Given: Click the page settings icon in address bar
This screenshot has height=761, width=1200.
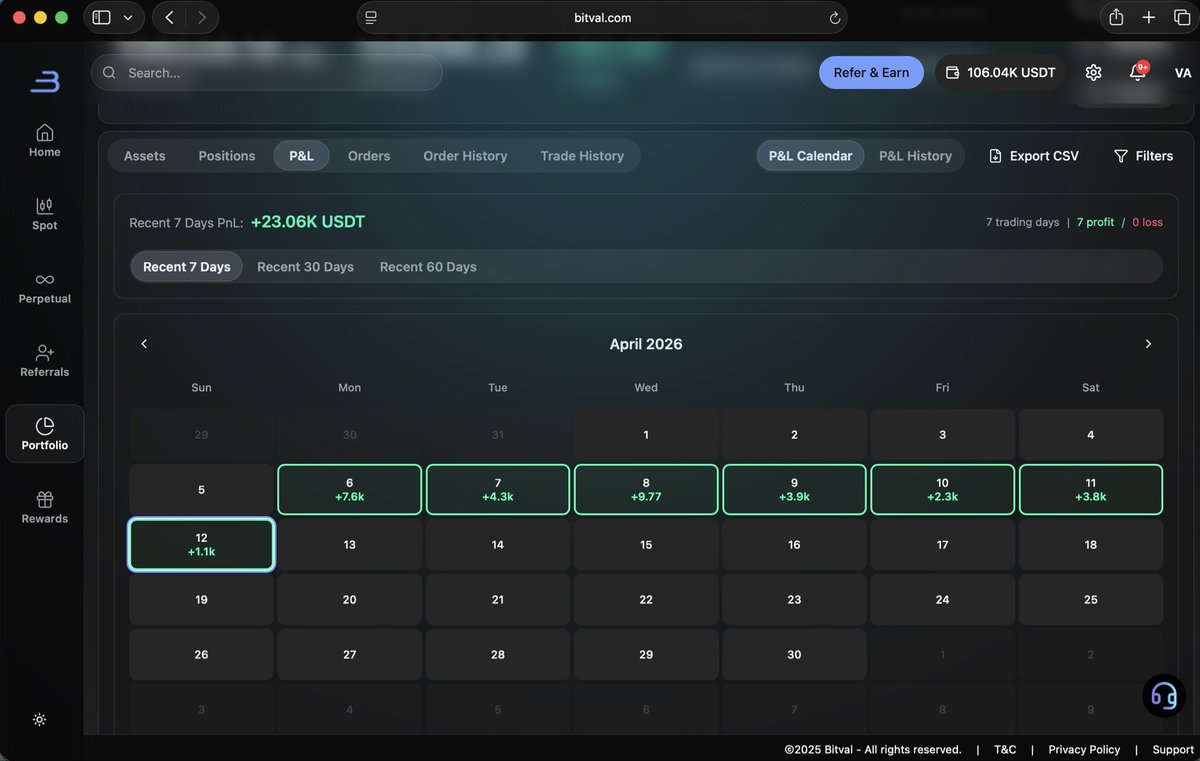Looking at the screenshot, I should point(371,18).
